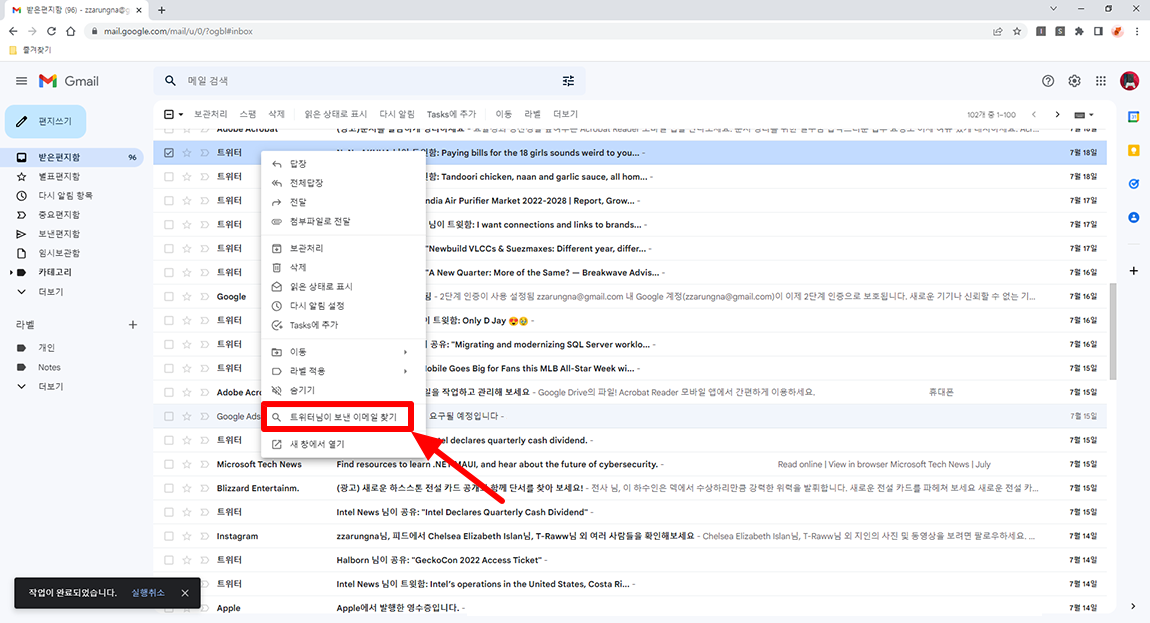This screenshot has height=623, width=1150.
Task: Click the email list vertical scrollbar
Action: [x=1113, y=330]
